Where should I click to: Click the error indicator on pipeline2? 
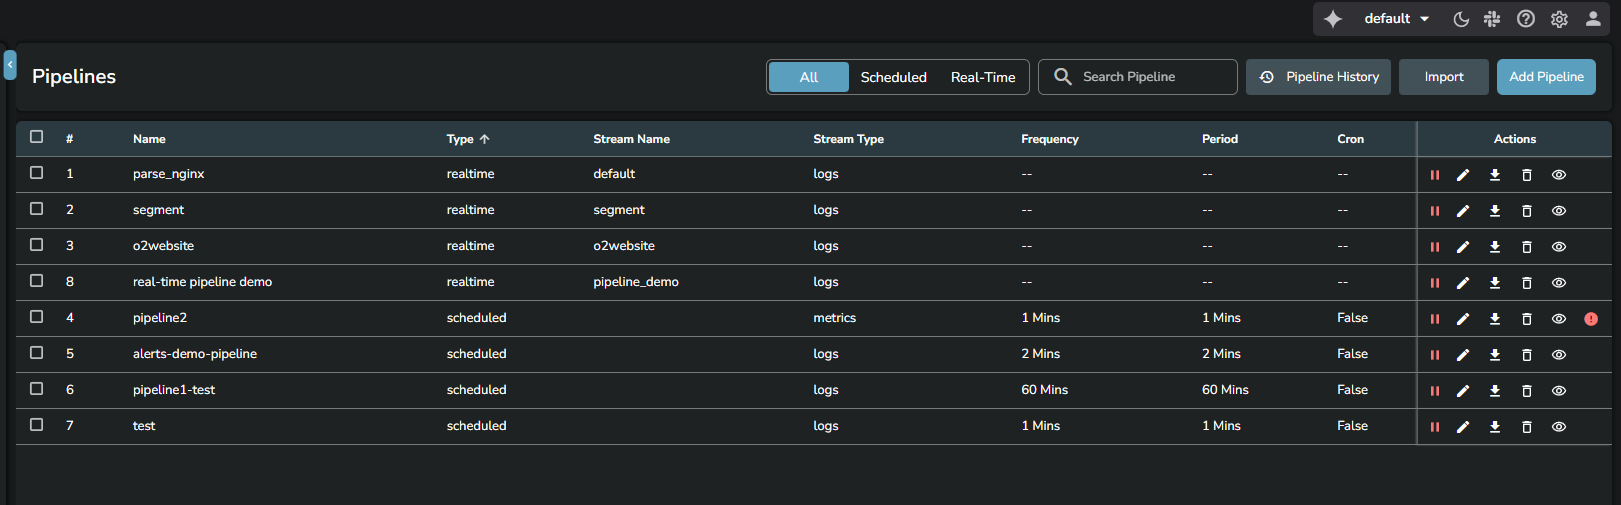coord(1590,319)
